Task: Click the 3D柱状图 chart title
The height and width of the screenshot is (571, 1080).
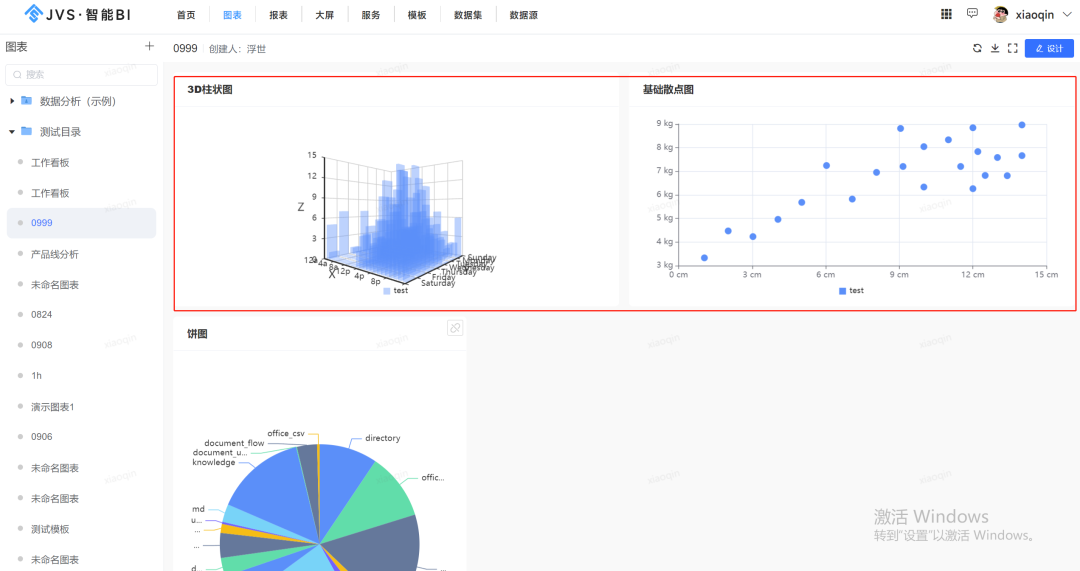Action: click(209, 90)
